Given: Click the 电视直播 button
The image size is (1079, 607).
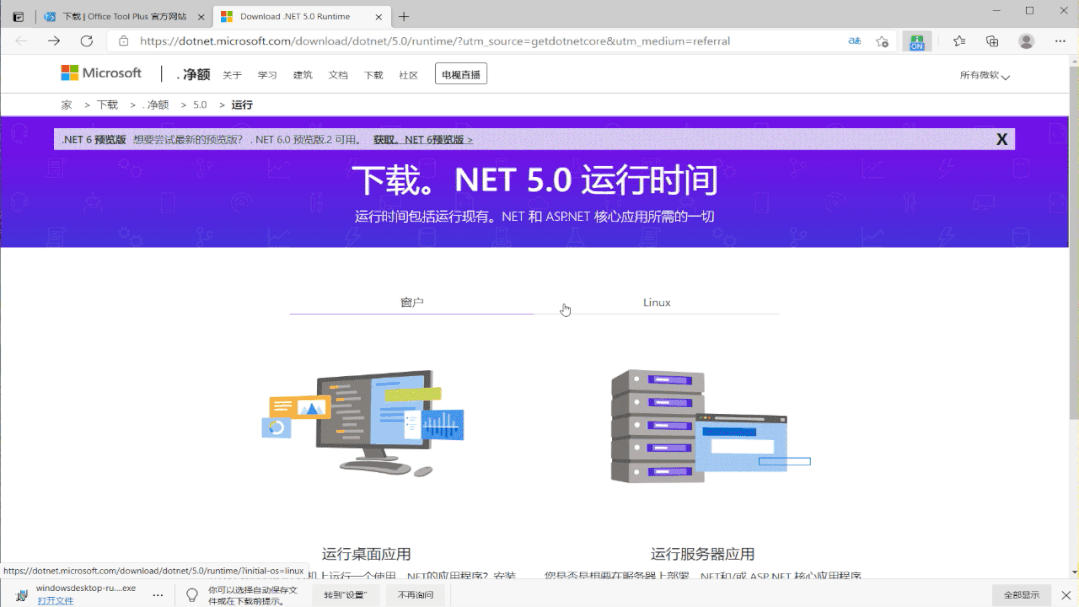Looking at the screenshot, I should (461, 74).
